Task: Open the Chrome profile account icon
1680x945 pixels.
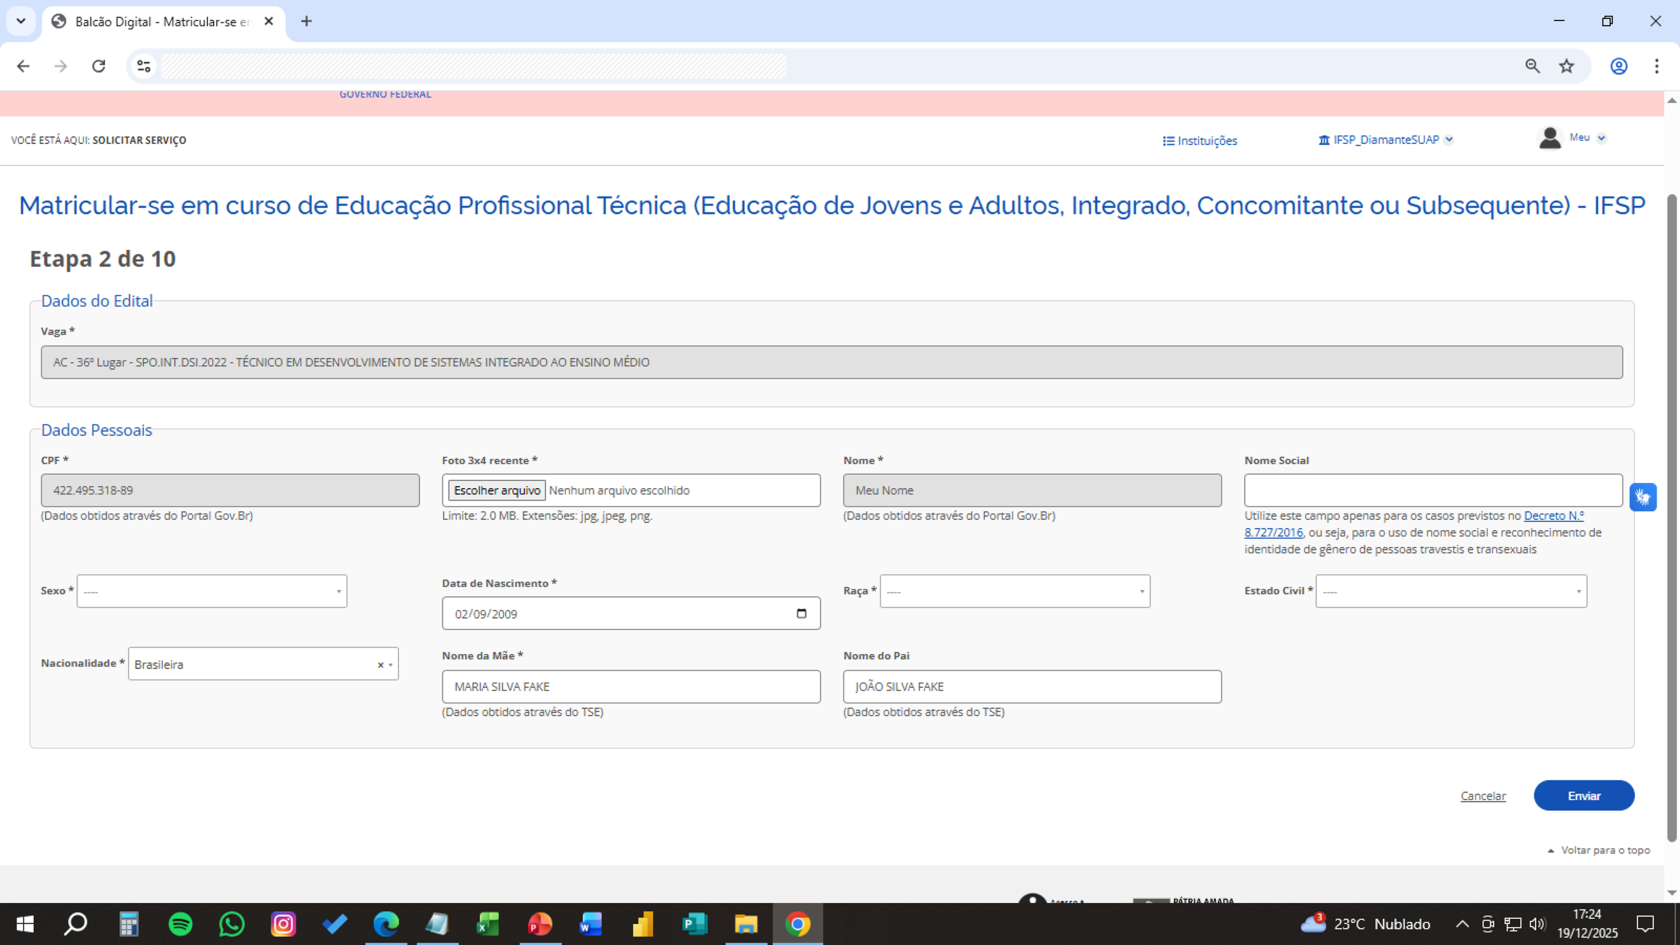Action: [1619, 66]
